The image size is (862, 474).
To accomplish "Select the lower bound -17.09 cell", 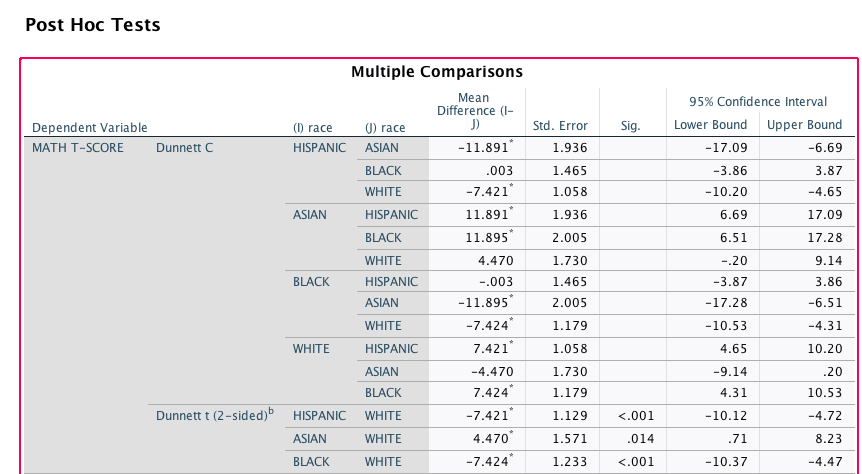I will tap(727, 147).
